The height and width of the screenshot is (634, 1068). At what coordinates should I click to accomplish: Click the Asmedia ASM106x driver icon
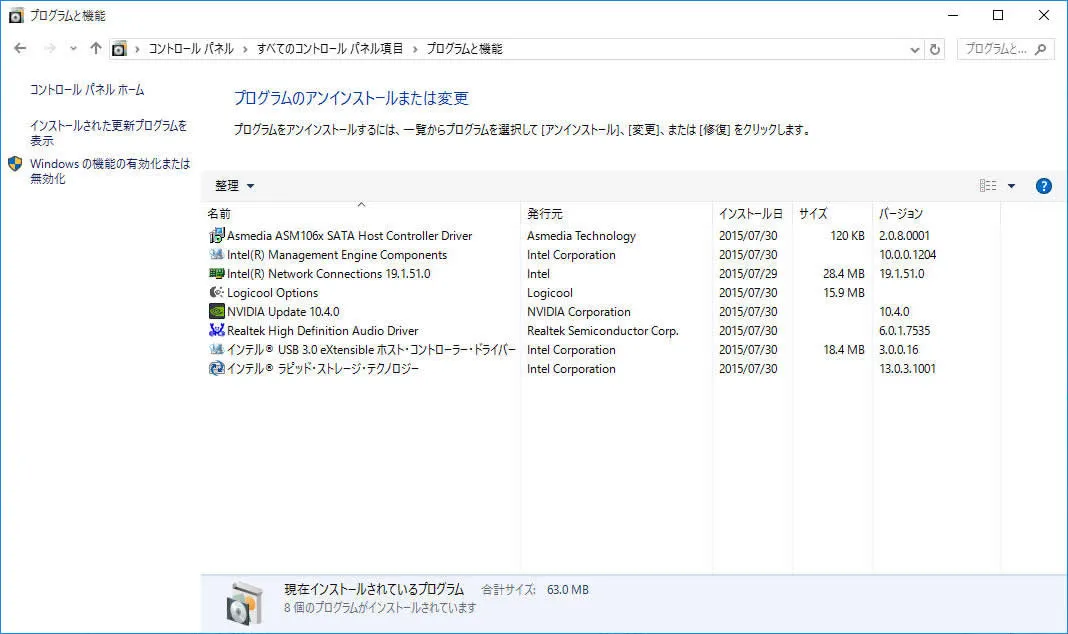pos(216,236)
